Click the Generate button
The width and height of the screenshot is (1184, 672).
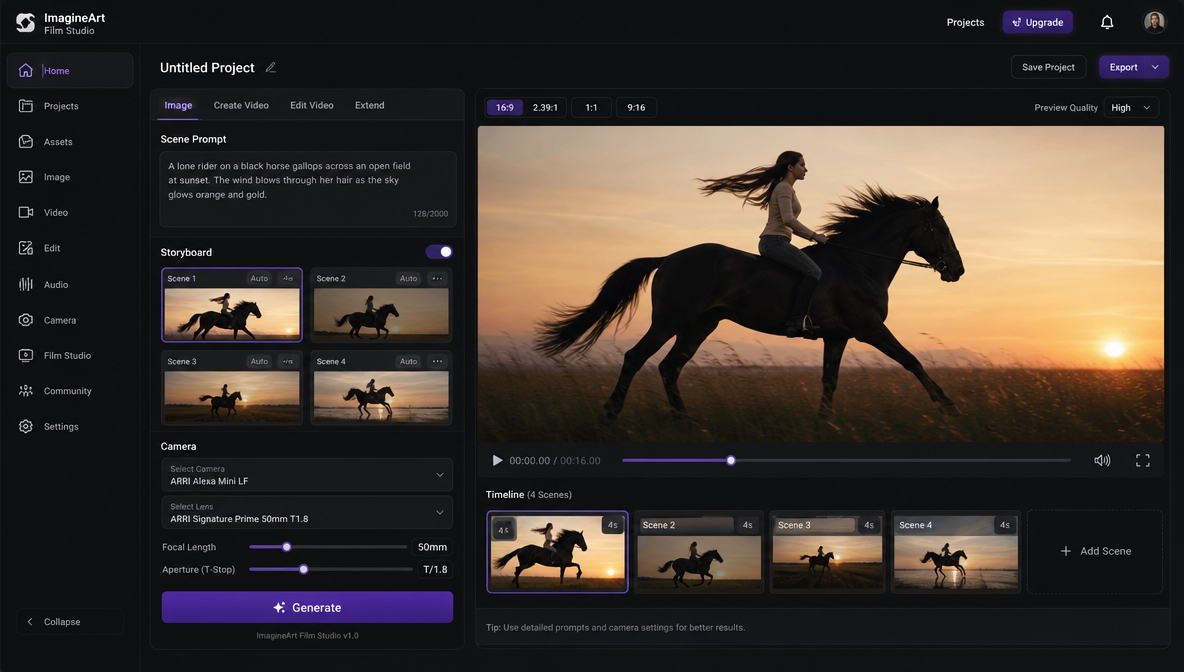pos(307,607)
